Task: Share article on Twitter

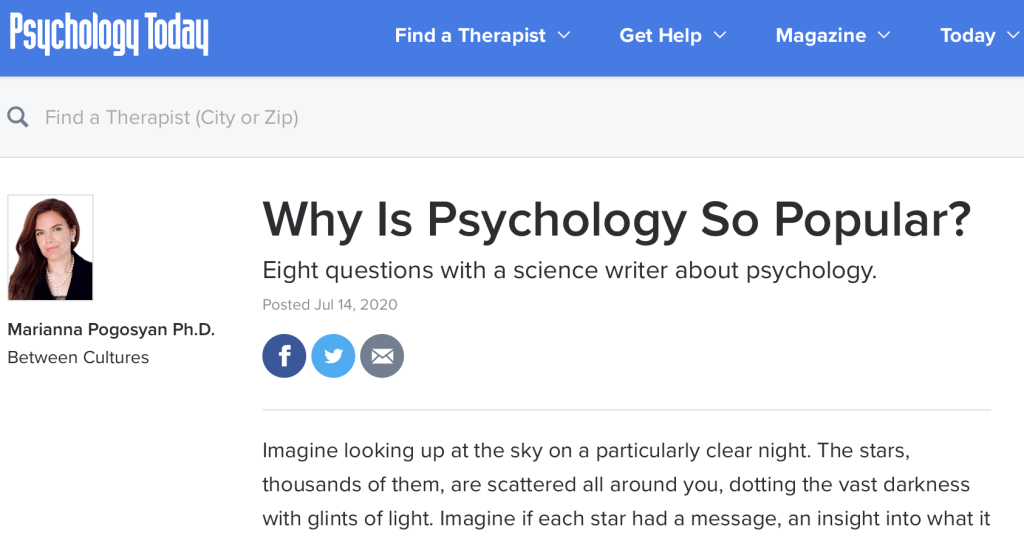Action: [333, 356]
